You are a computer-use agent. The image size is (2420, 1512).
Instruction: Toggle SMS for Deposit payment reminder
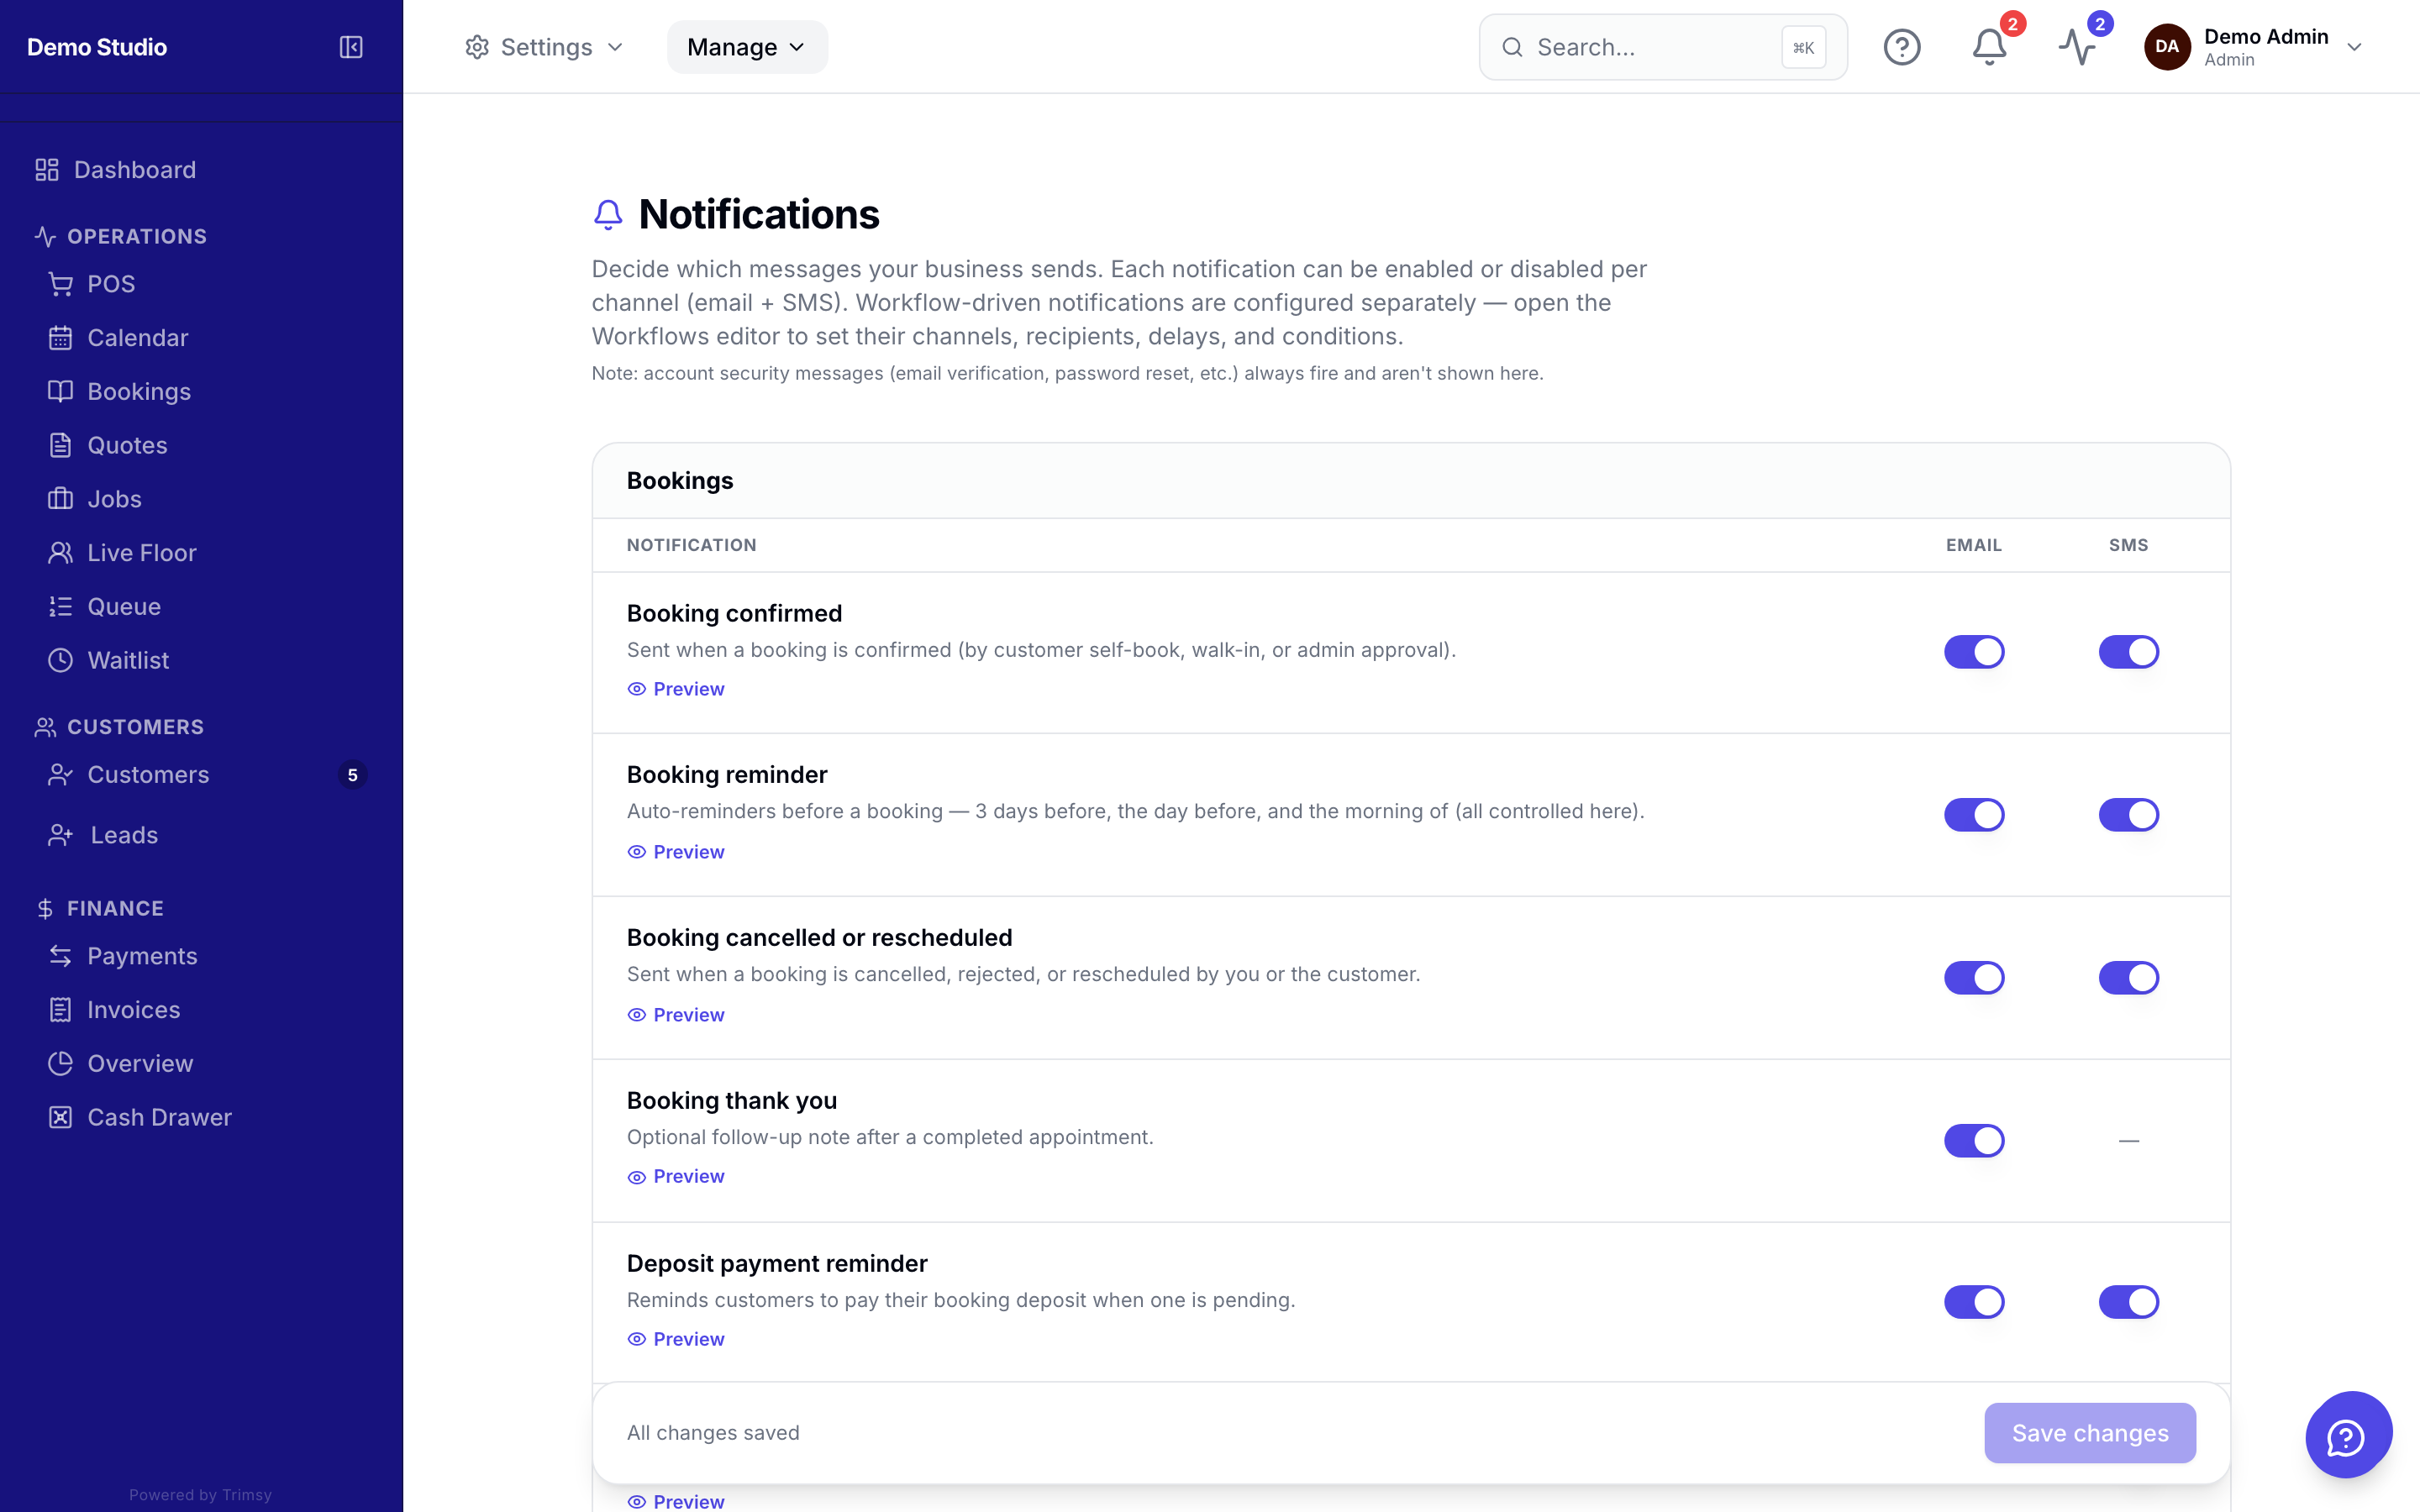point(2128,1302)
